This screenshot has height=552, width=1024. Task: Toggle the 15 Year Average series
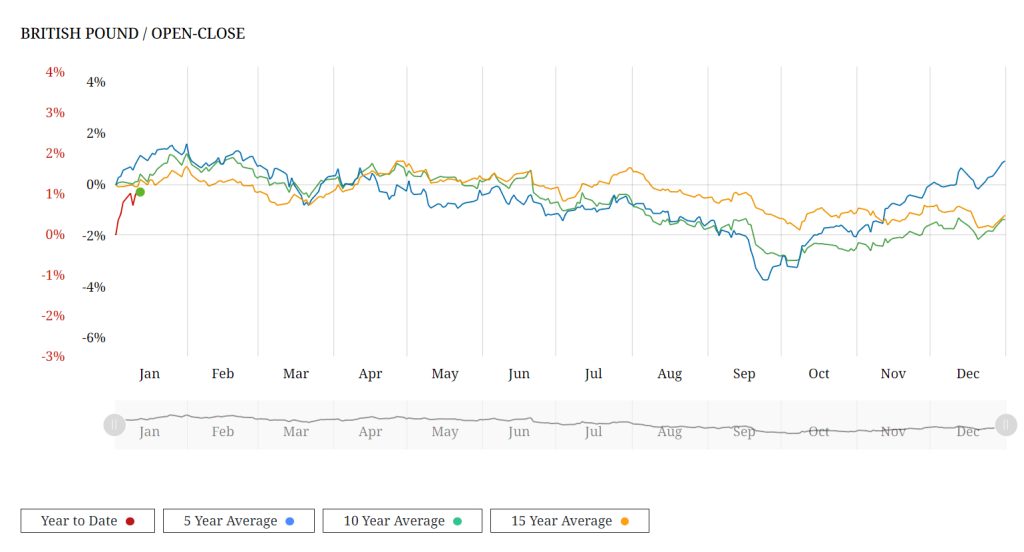(x=569, y=521)
